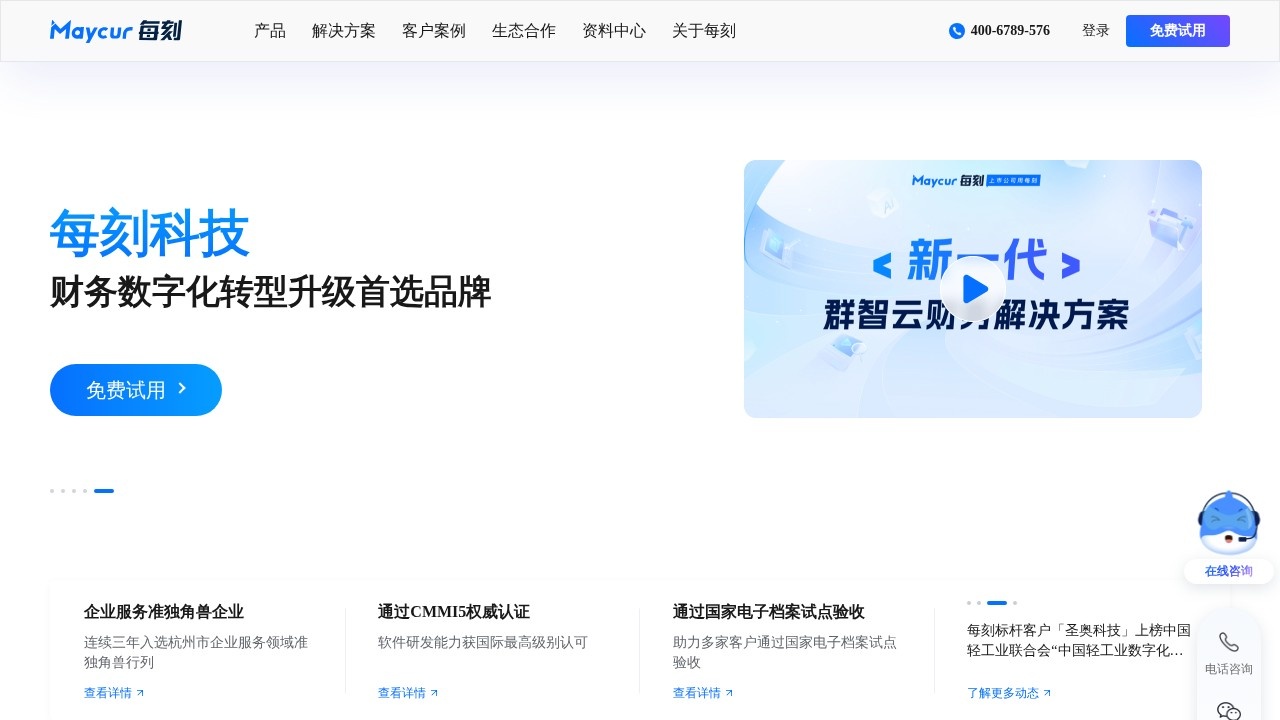
Task: Select the last news carousel dot
Action: [1015, 603]
